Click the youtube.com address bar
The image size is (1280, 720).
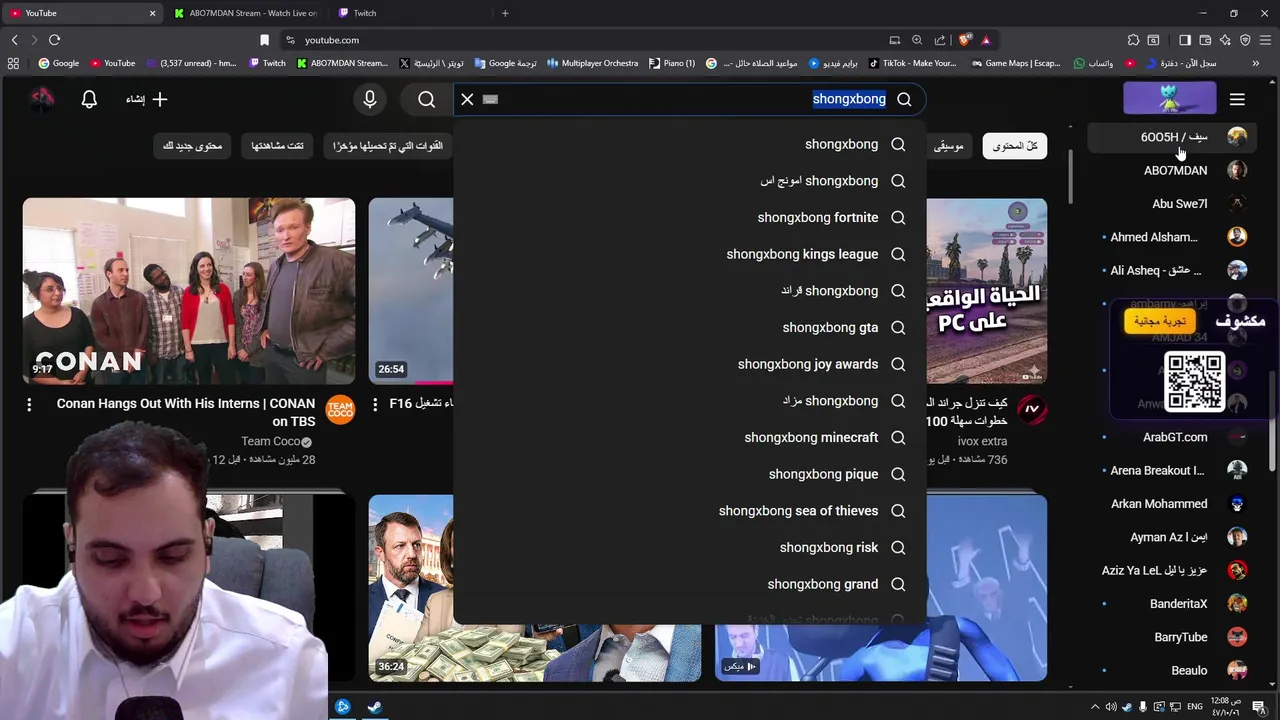click(x=580, y=40)
